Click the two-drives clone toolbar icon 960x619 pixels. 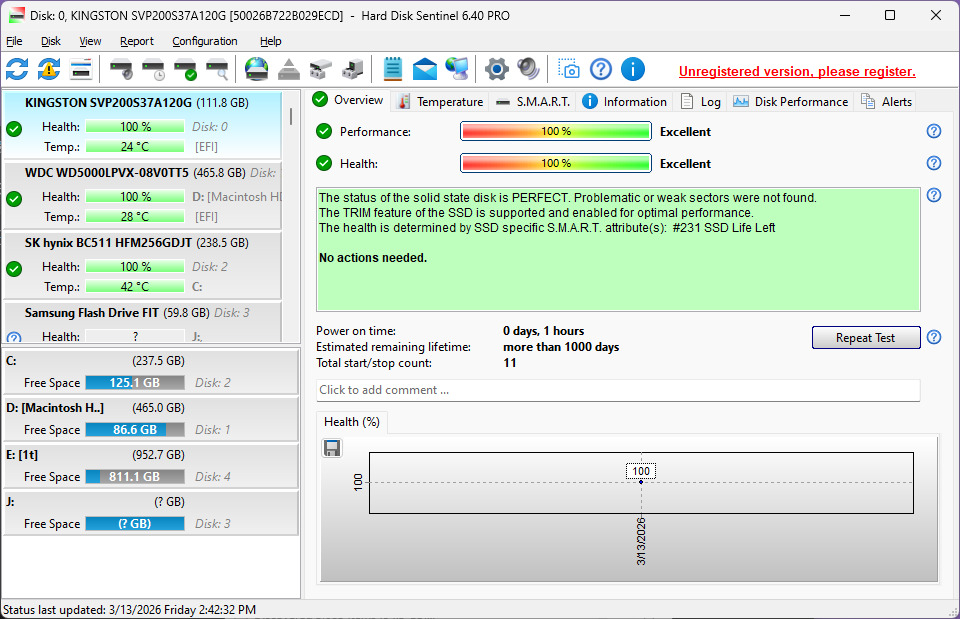point(321,69)
